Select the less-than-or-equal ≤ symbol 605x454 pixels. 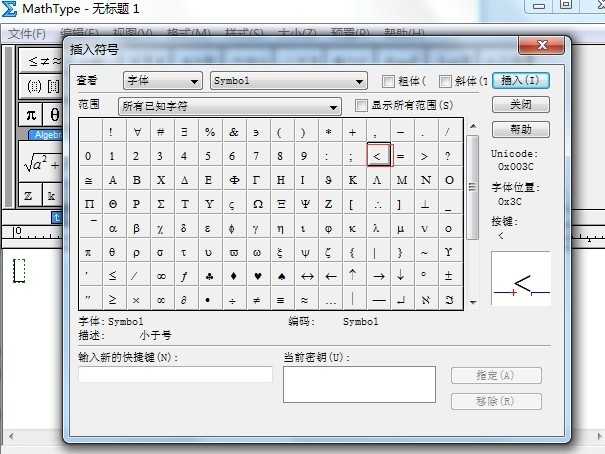pyautogui.click(x=113, y=275)
